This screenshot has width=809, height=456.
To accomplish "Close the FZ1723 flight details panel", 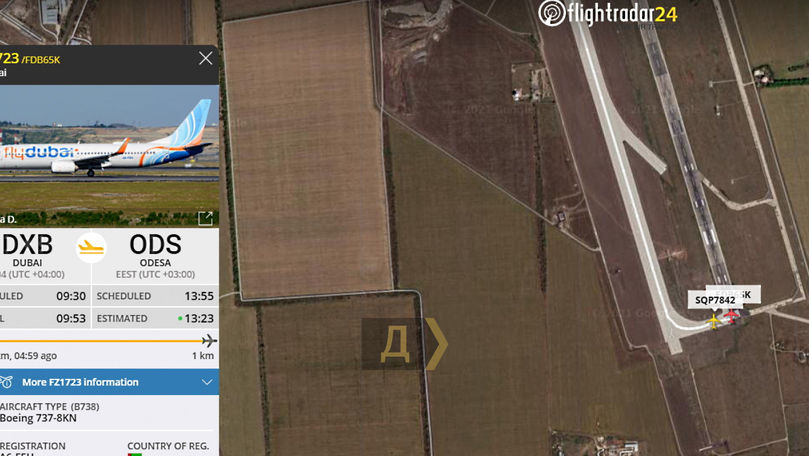I will point(205,58).
